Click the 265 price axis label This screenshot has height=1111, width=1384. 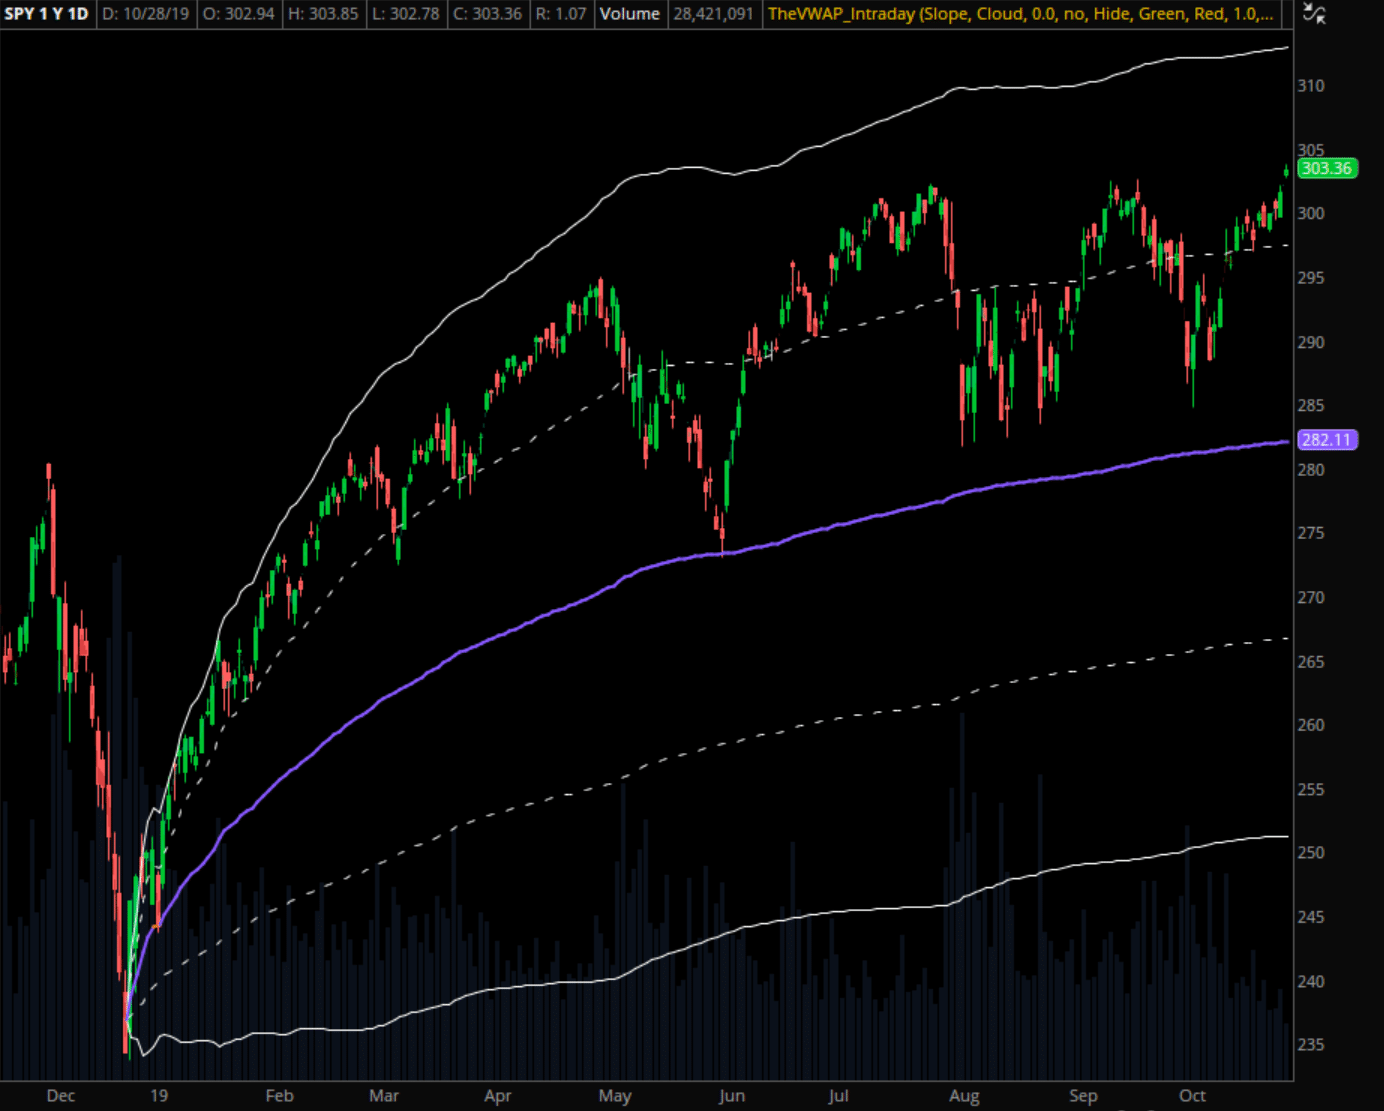click(x=1311, y=661)
